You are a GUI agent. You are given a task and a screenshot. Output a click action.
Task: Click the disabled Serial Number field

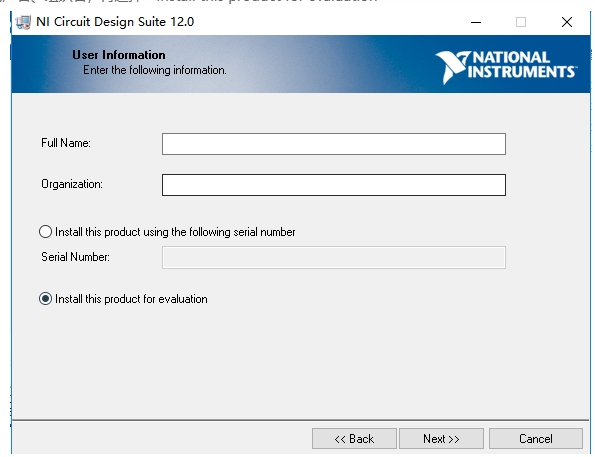[x=334, y=258]
